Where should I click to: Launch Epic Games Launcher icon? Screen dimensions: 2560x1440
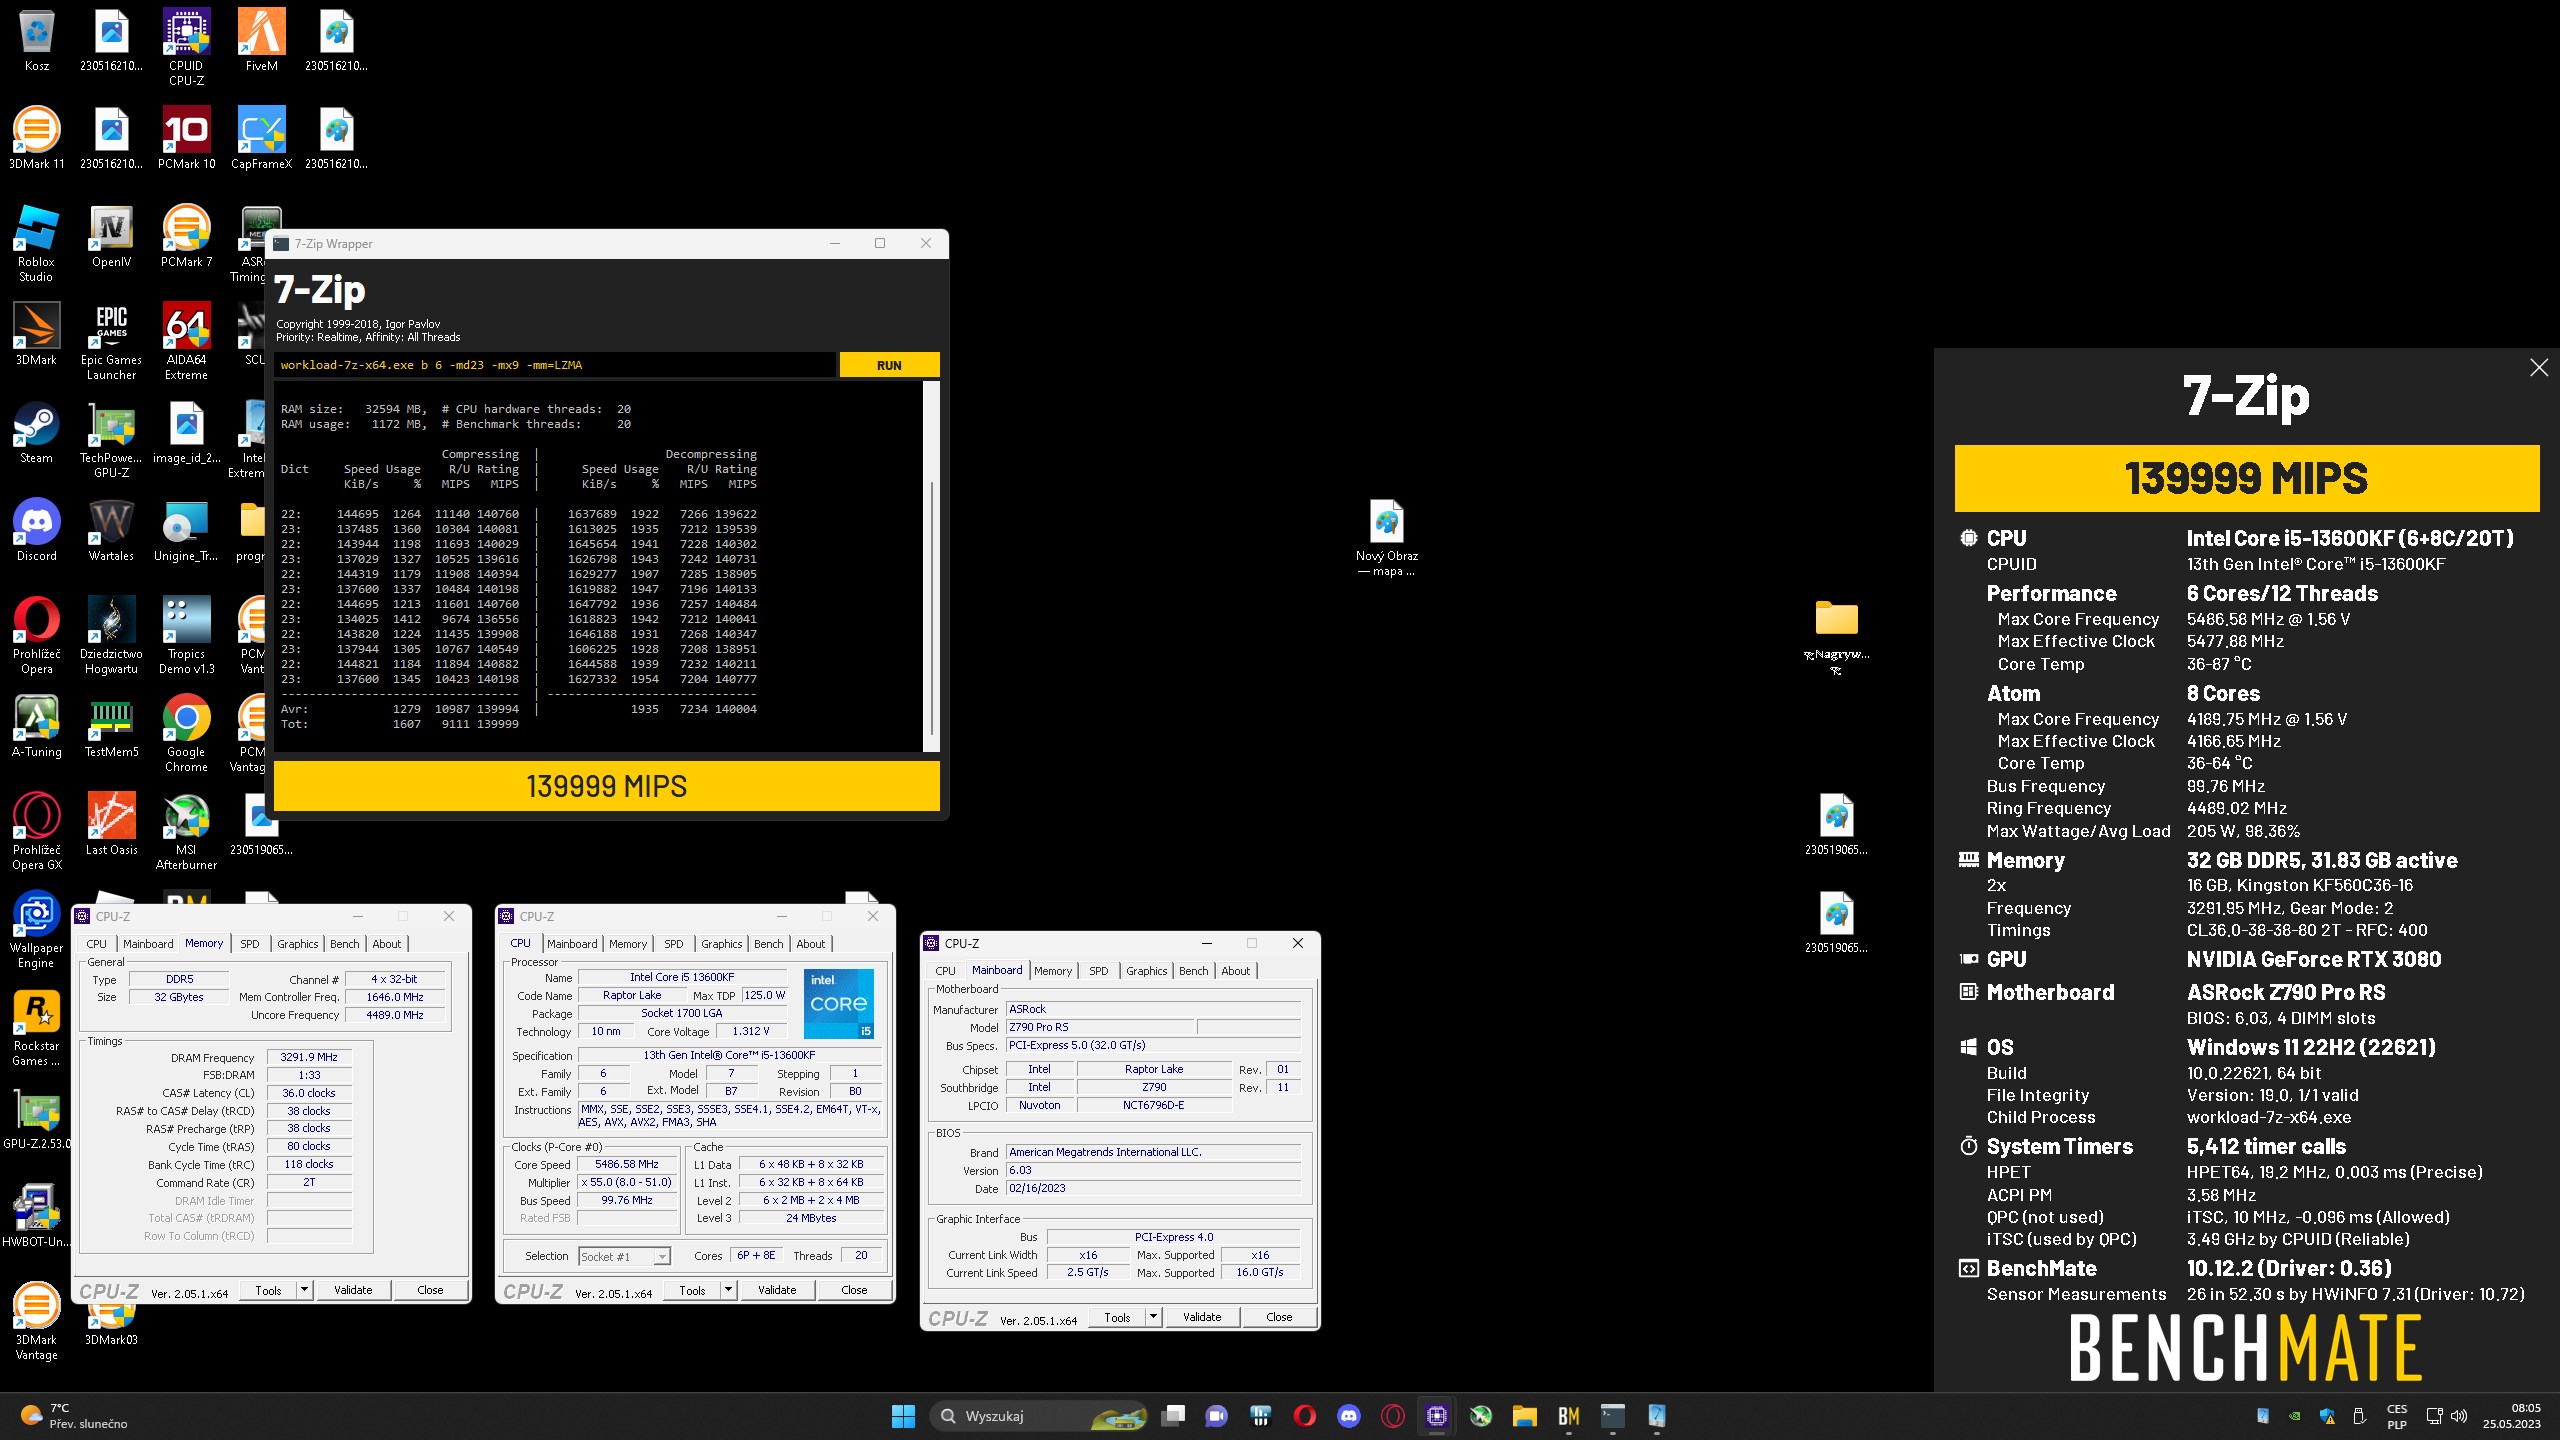tap(111, 342)
